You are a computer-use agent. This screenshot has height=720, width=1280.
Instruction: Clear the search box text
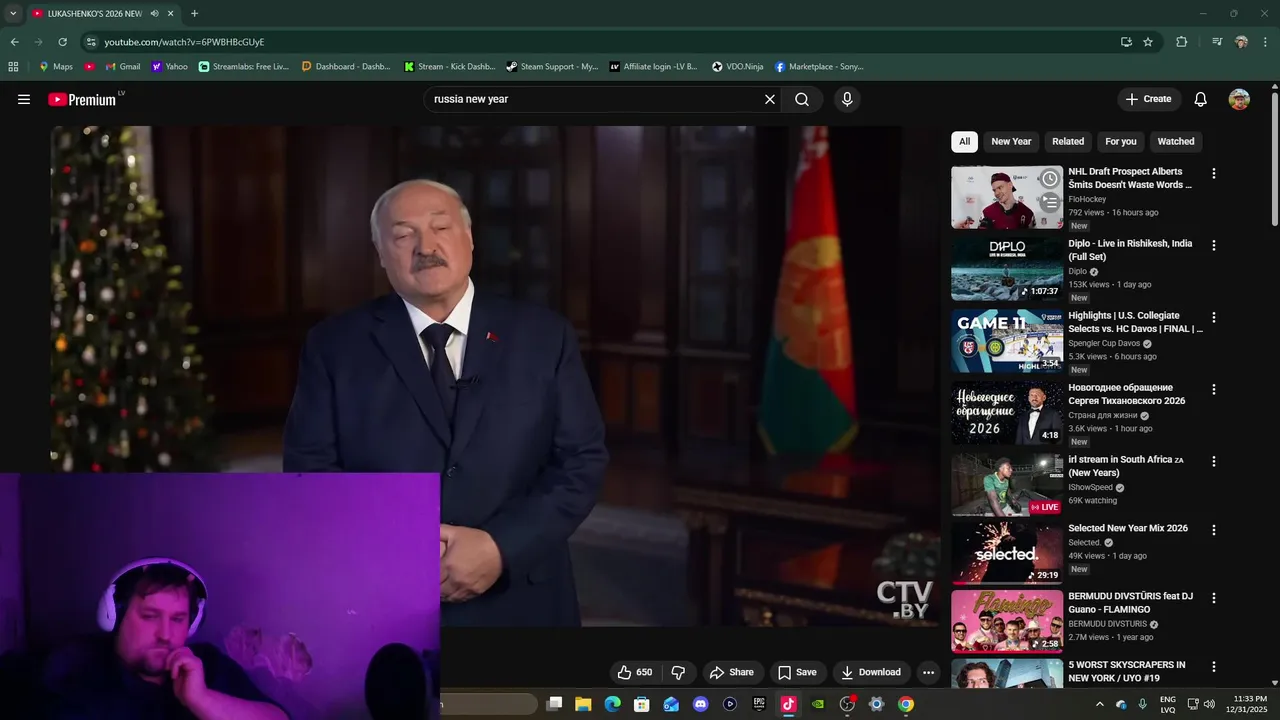click(770, 99)
